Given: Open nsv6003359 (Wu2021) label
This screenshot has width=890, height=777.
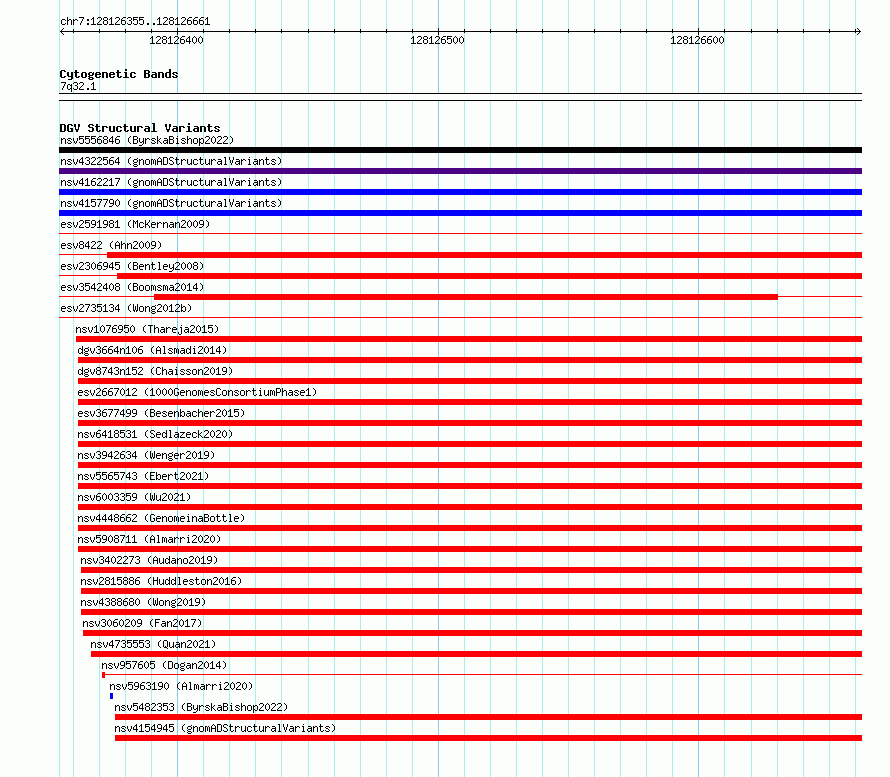Looking at the screenshot, I should 134,497.
